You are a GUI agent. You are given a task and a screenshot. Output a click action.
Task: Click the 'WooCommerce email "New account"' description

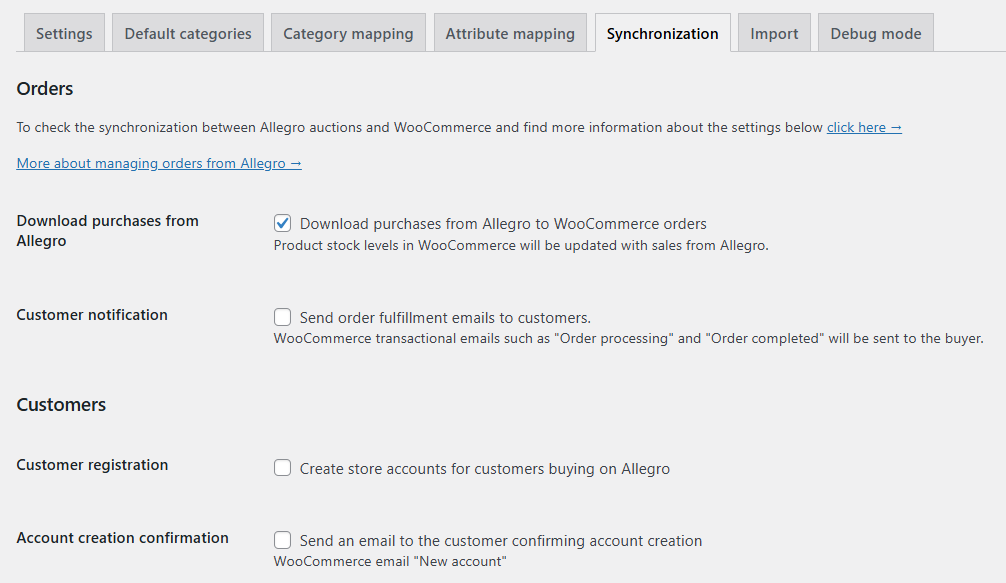[x=390, y=562]
